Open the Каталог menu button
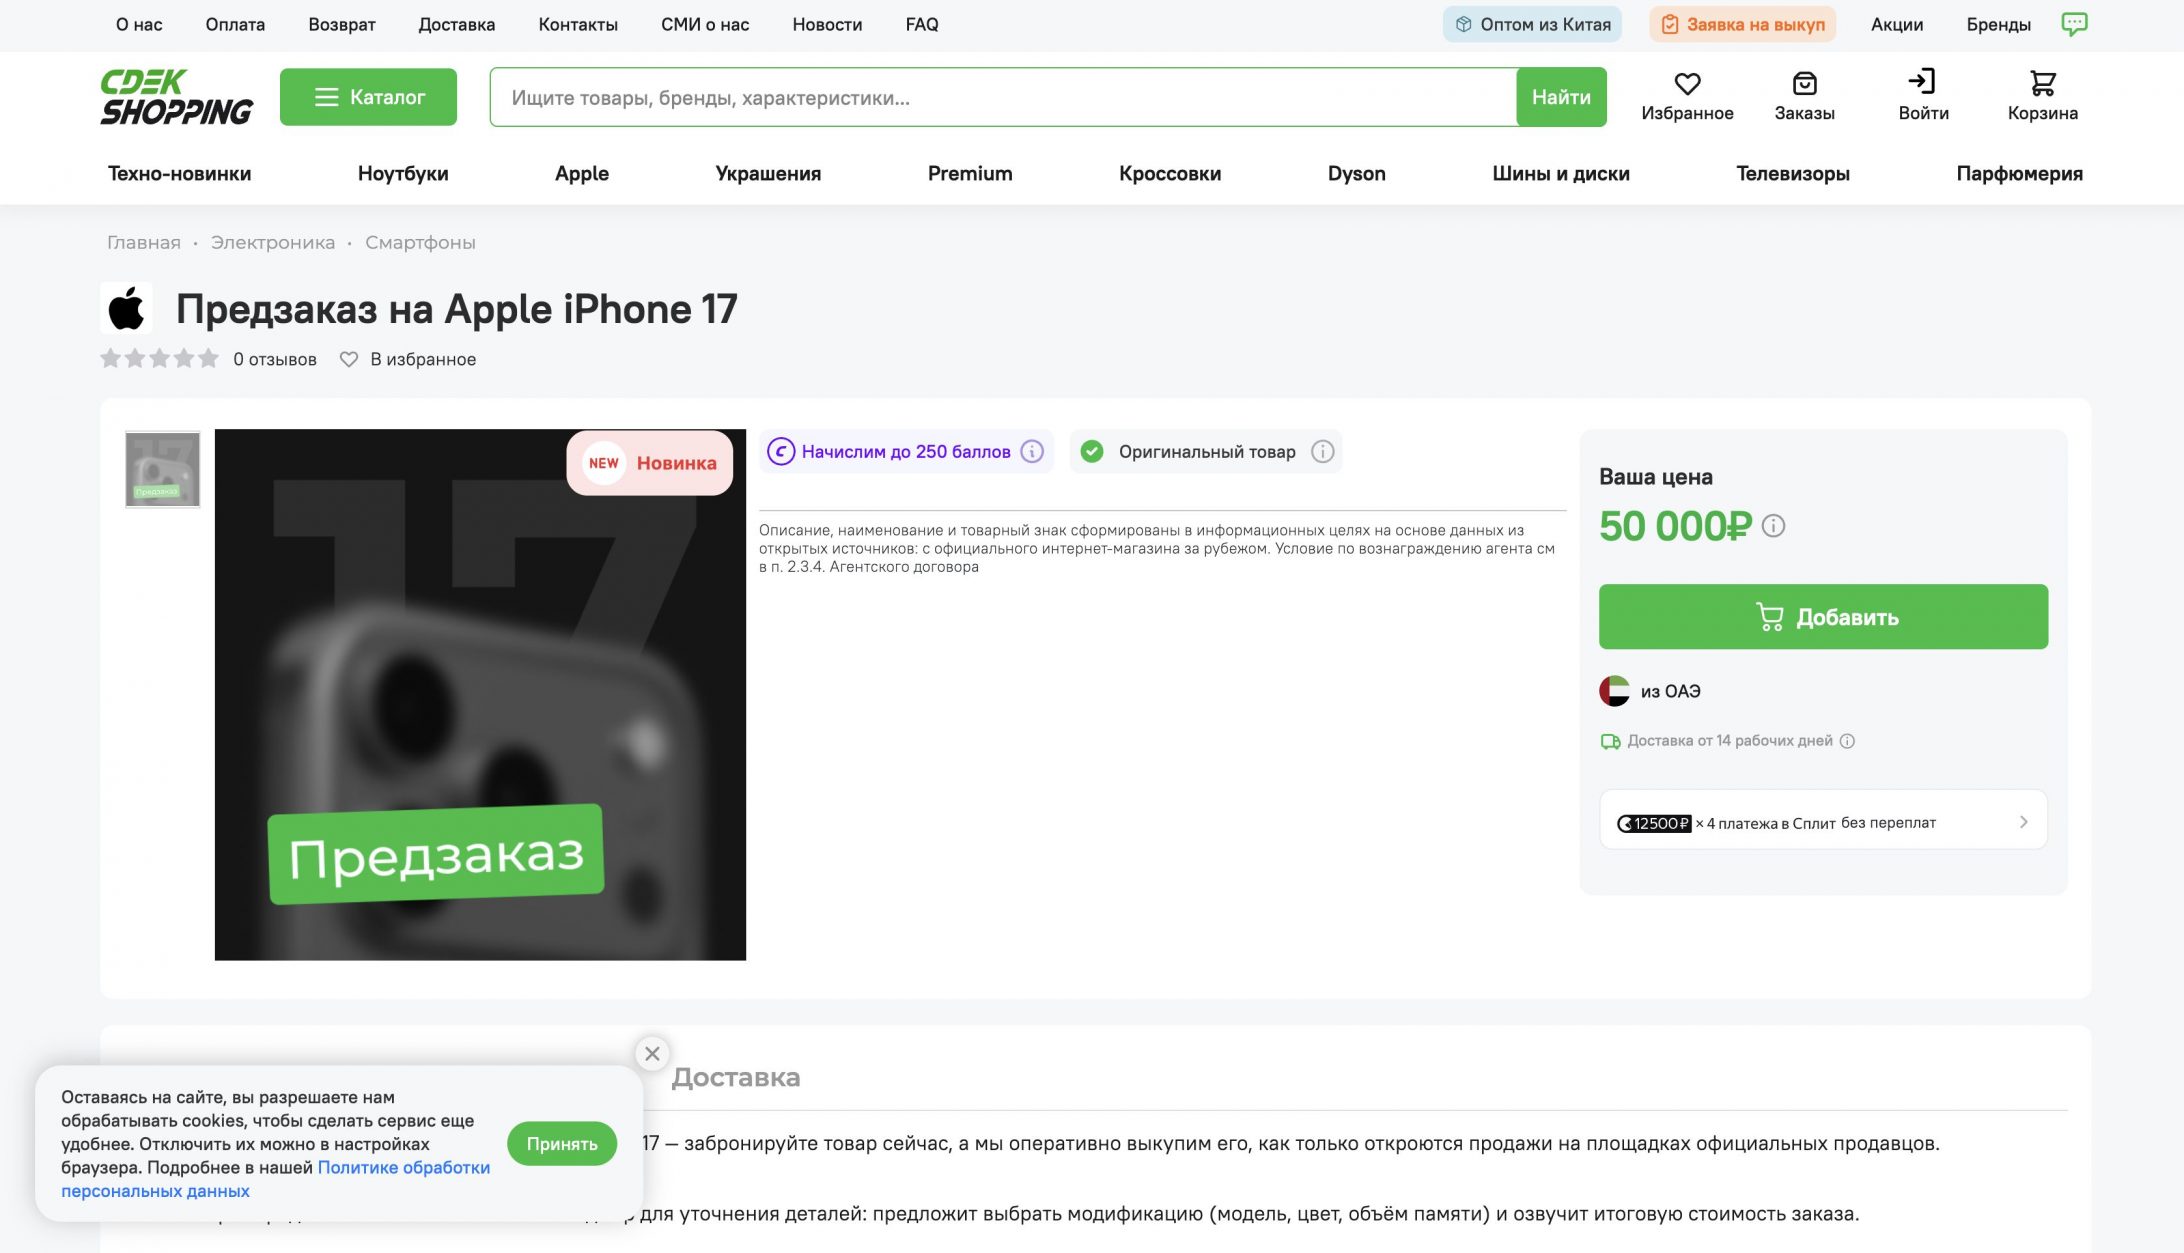The image size is (2184, 1253). pyautogui.click(x=368, y=97)
